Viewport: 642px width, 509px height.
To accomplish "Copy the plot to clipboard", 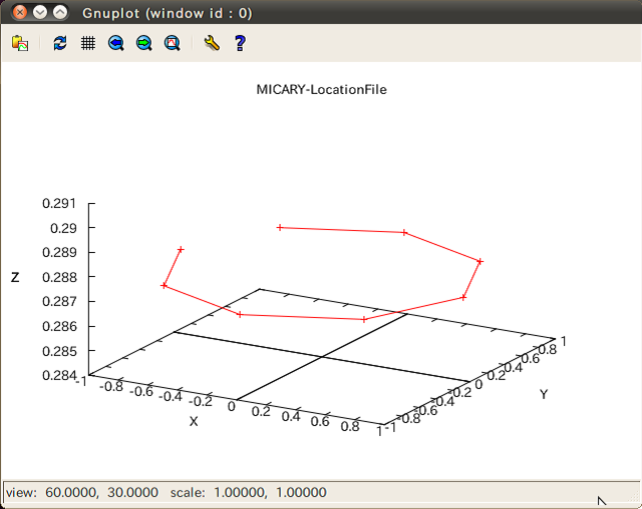I will point(20,43).
